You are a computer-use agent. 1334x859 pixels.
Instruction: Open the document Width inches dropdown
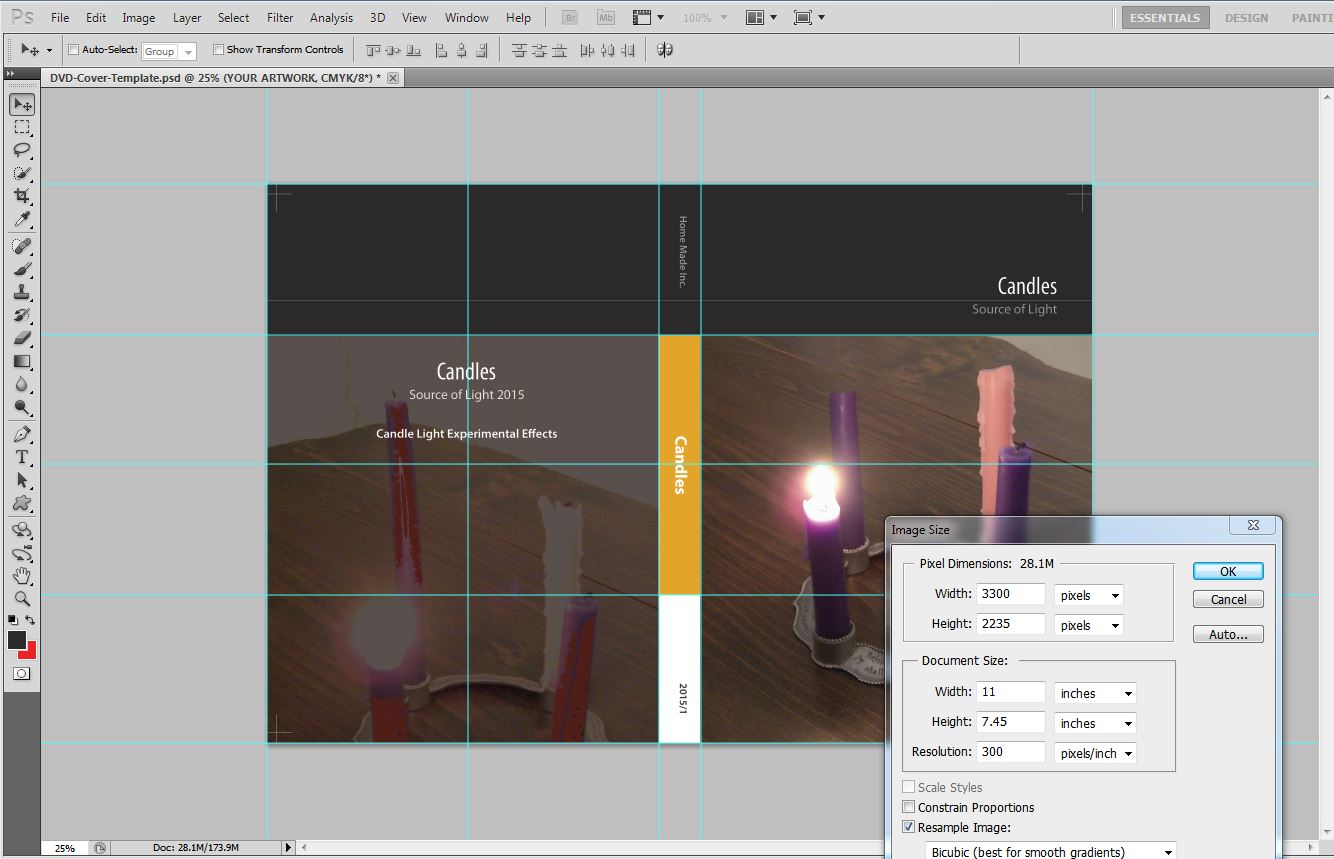point(1095,693)
